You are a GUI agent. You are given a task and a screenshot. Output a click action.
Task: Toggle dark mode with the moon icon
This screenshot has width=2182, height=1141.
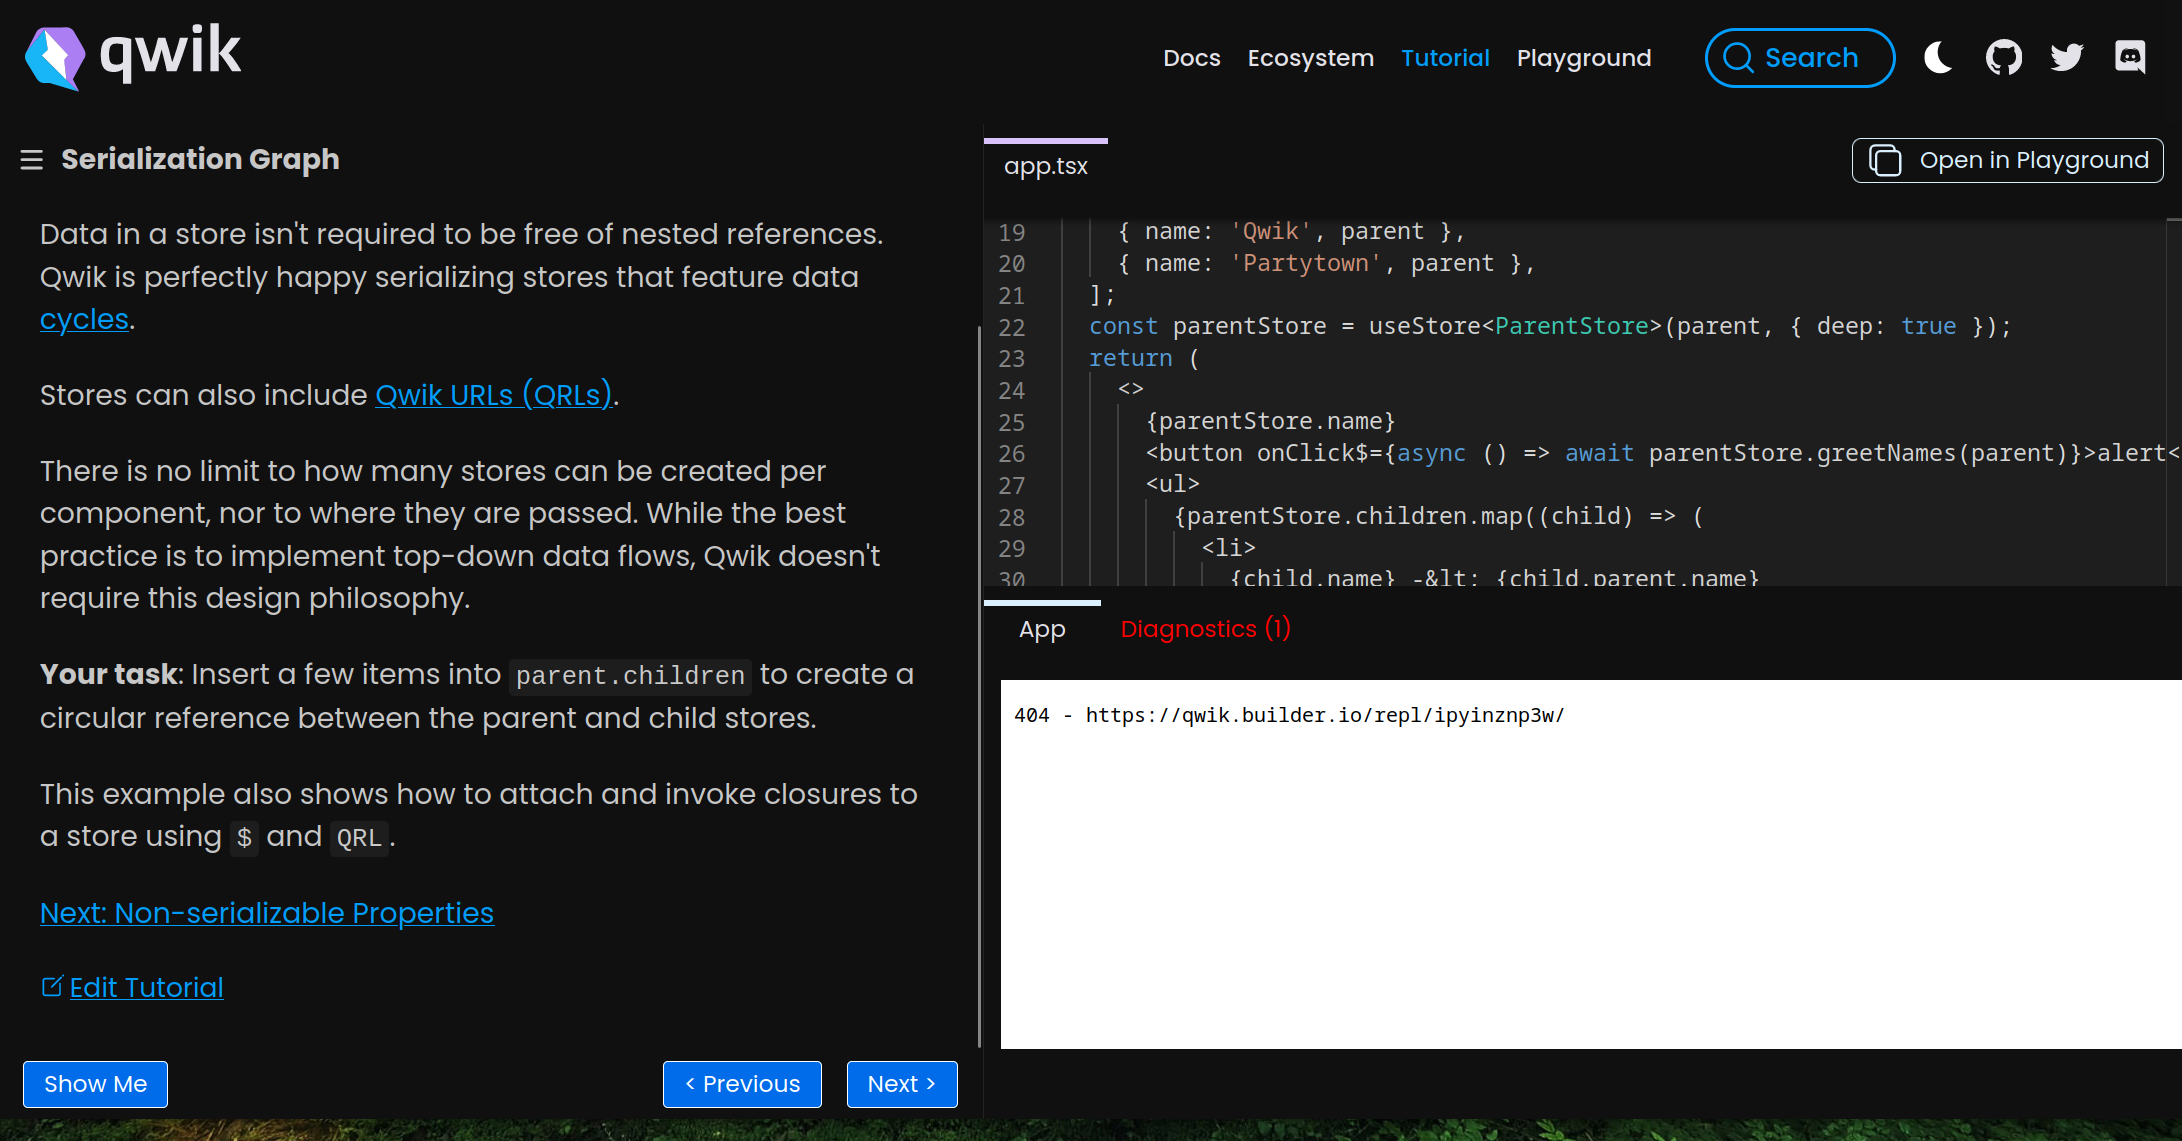point(1938,58)
